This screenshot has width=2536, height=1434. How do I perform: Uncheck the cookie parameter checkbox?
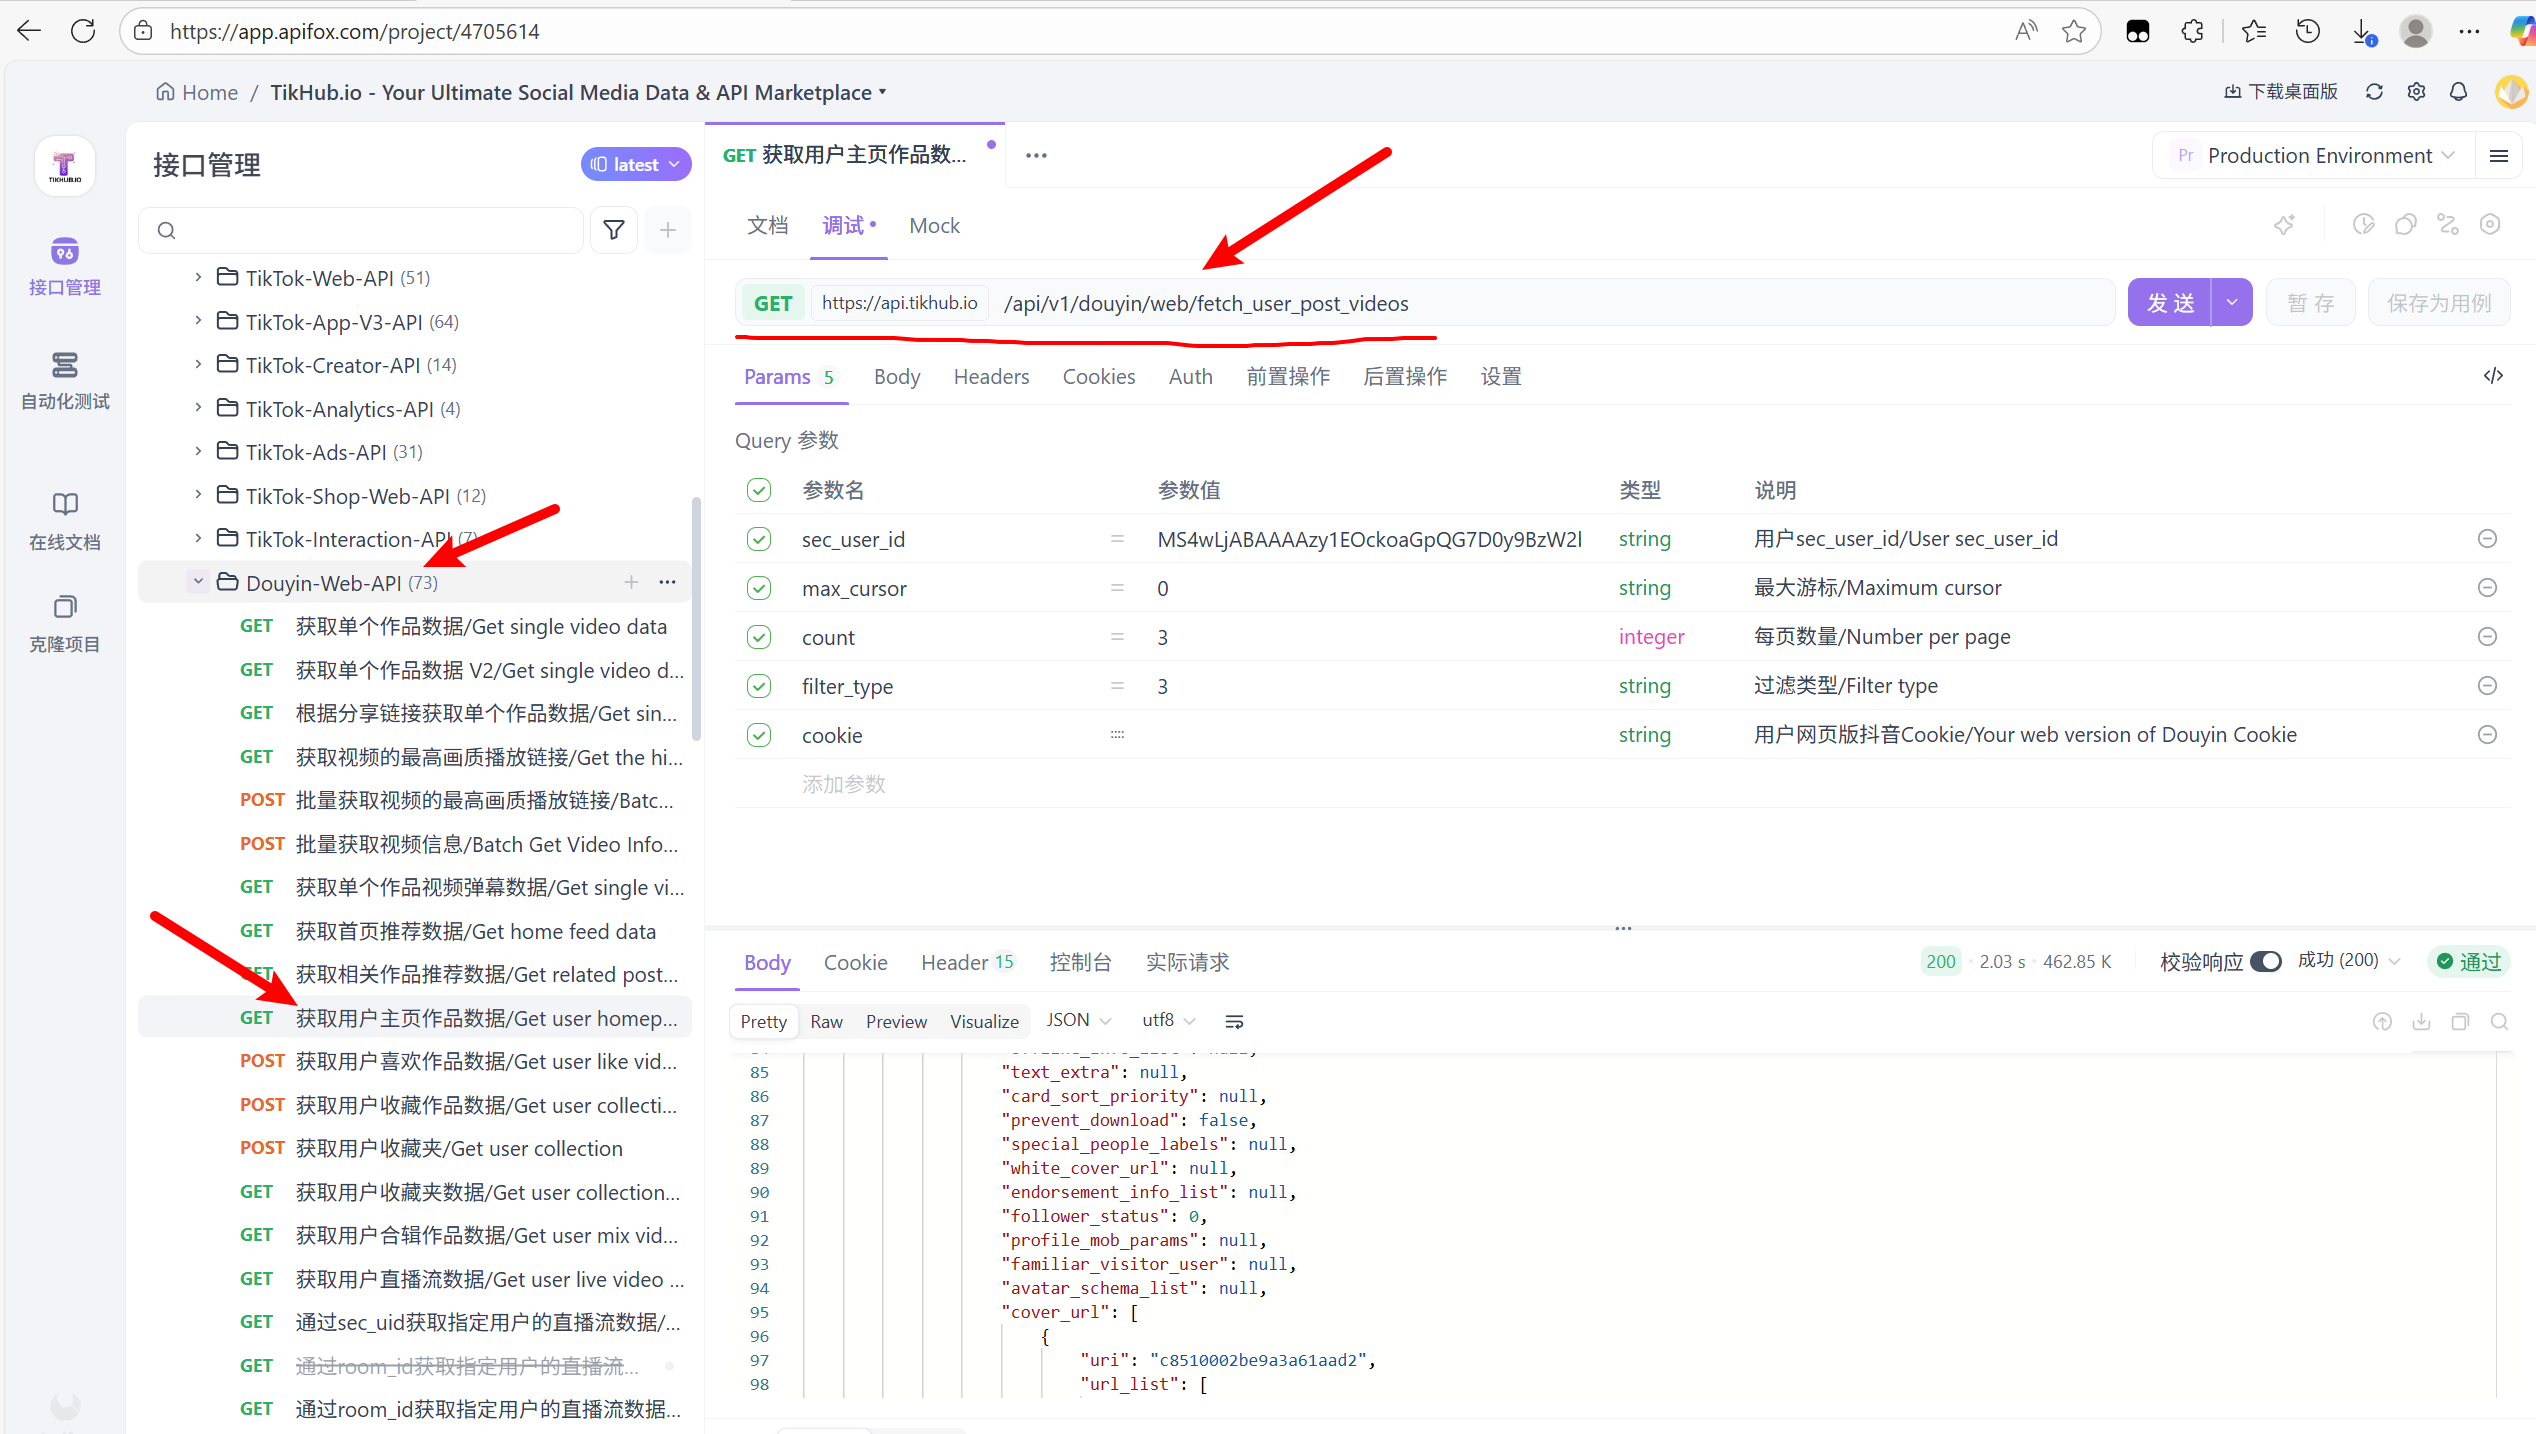759,735
